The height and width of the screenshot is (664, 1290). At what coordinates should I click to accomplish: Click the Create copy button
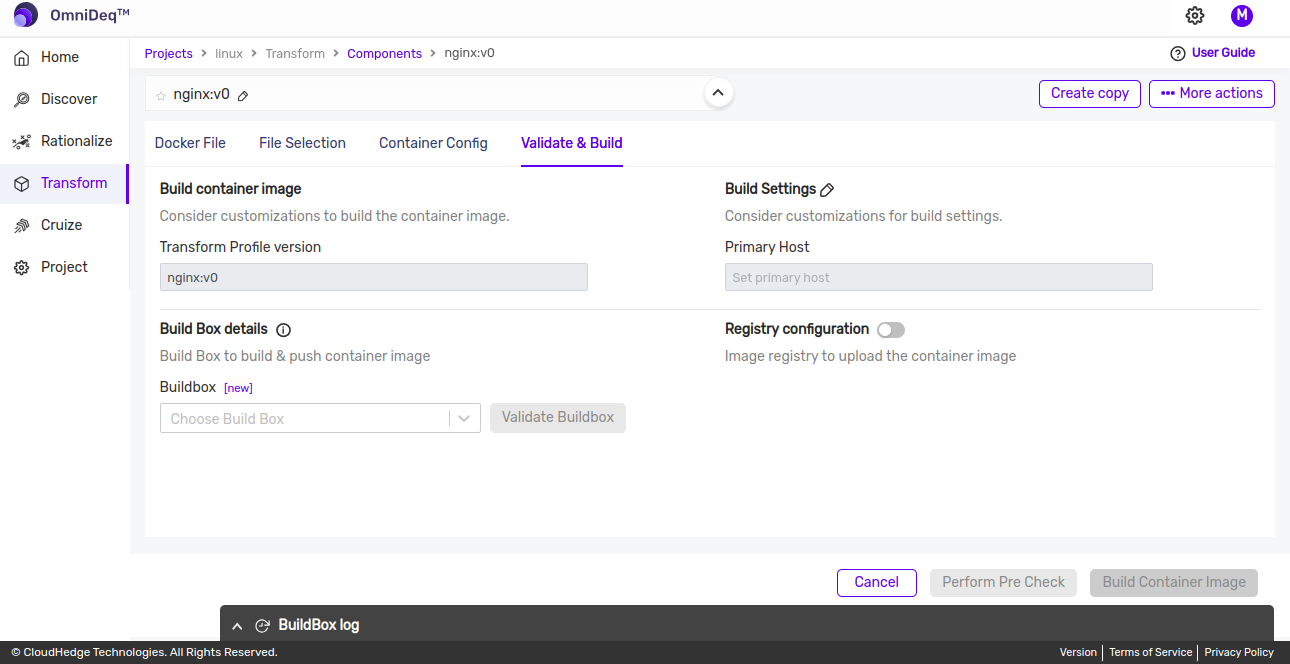pos(1090,93)
